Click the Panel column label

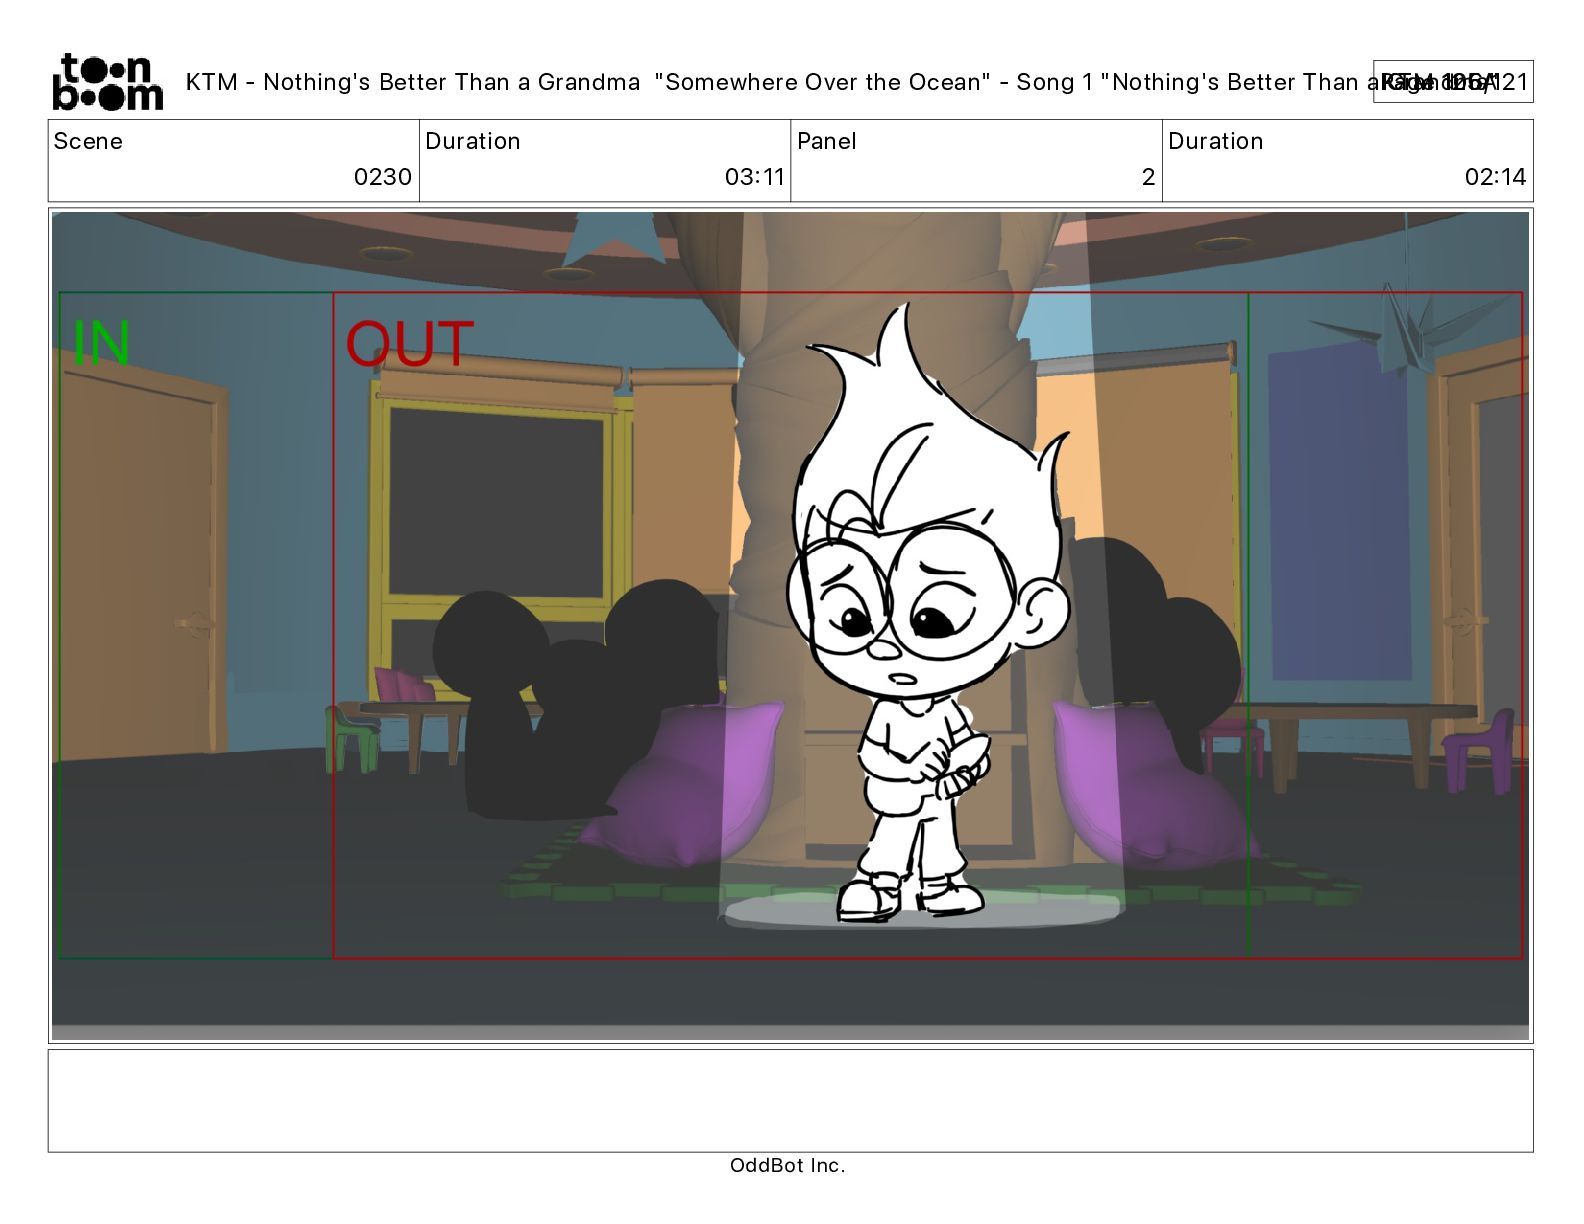point(827,141)
